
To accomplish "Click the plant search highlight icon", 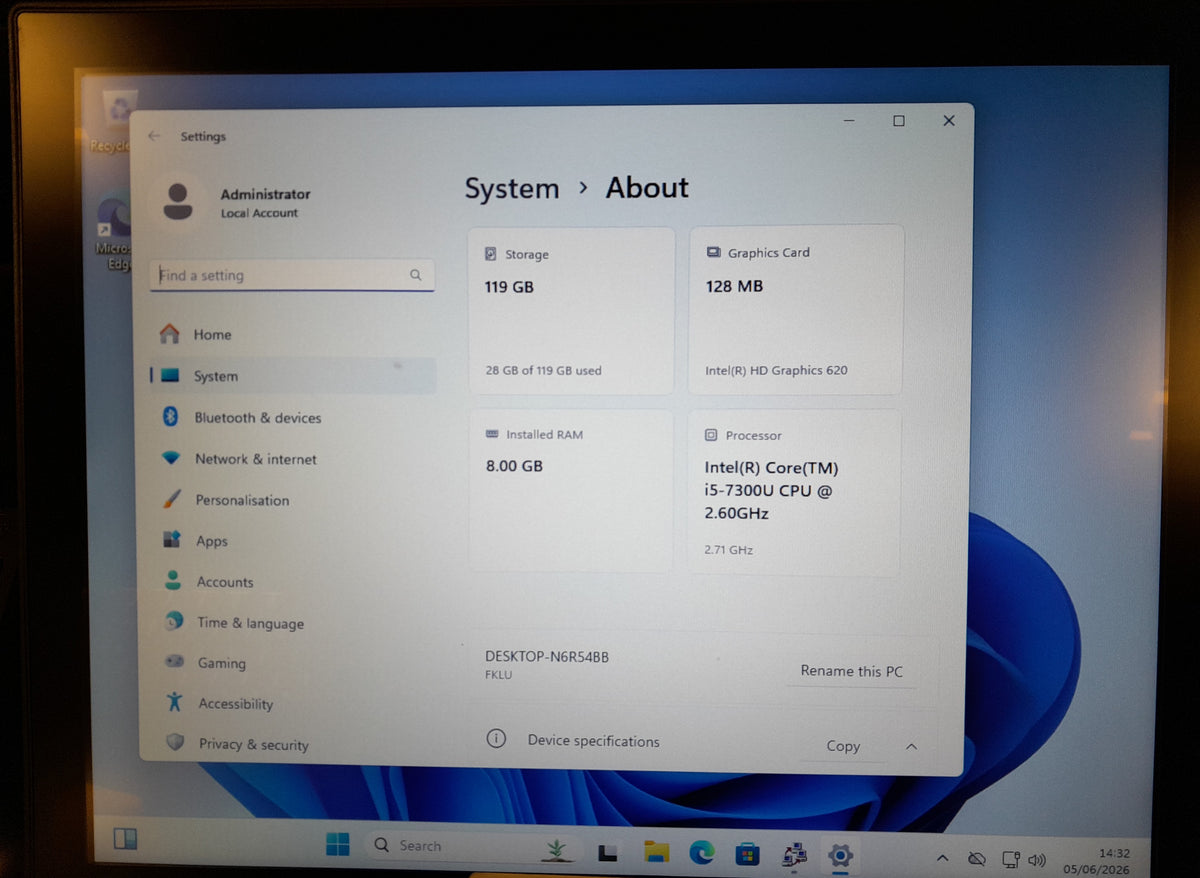I will pos(557,849).
